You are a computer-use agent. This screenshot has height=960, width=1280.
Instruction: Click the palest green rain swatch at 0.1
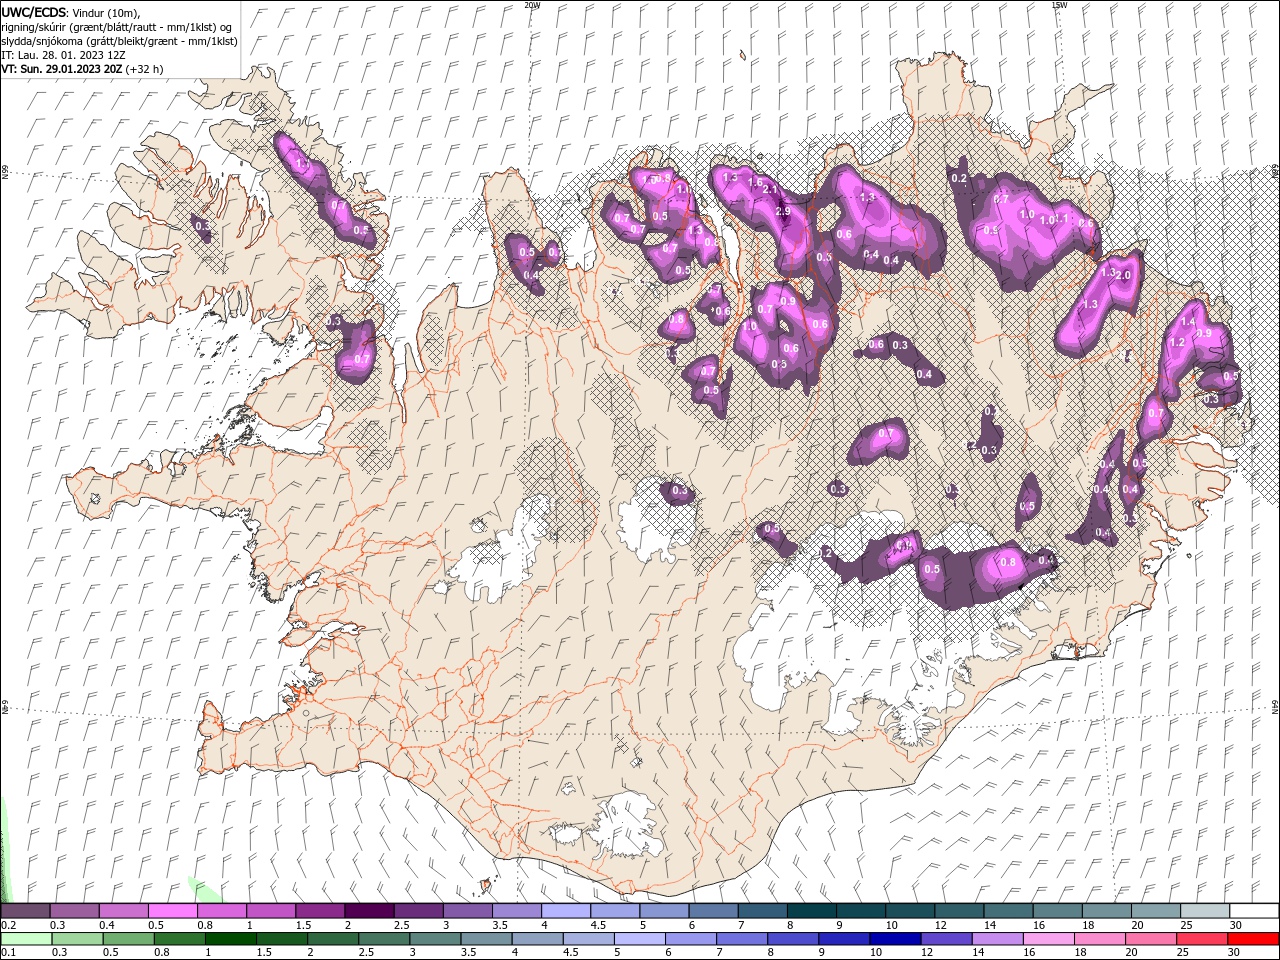click(x=25, y=939)
